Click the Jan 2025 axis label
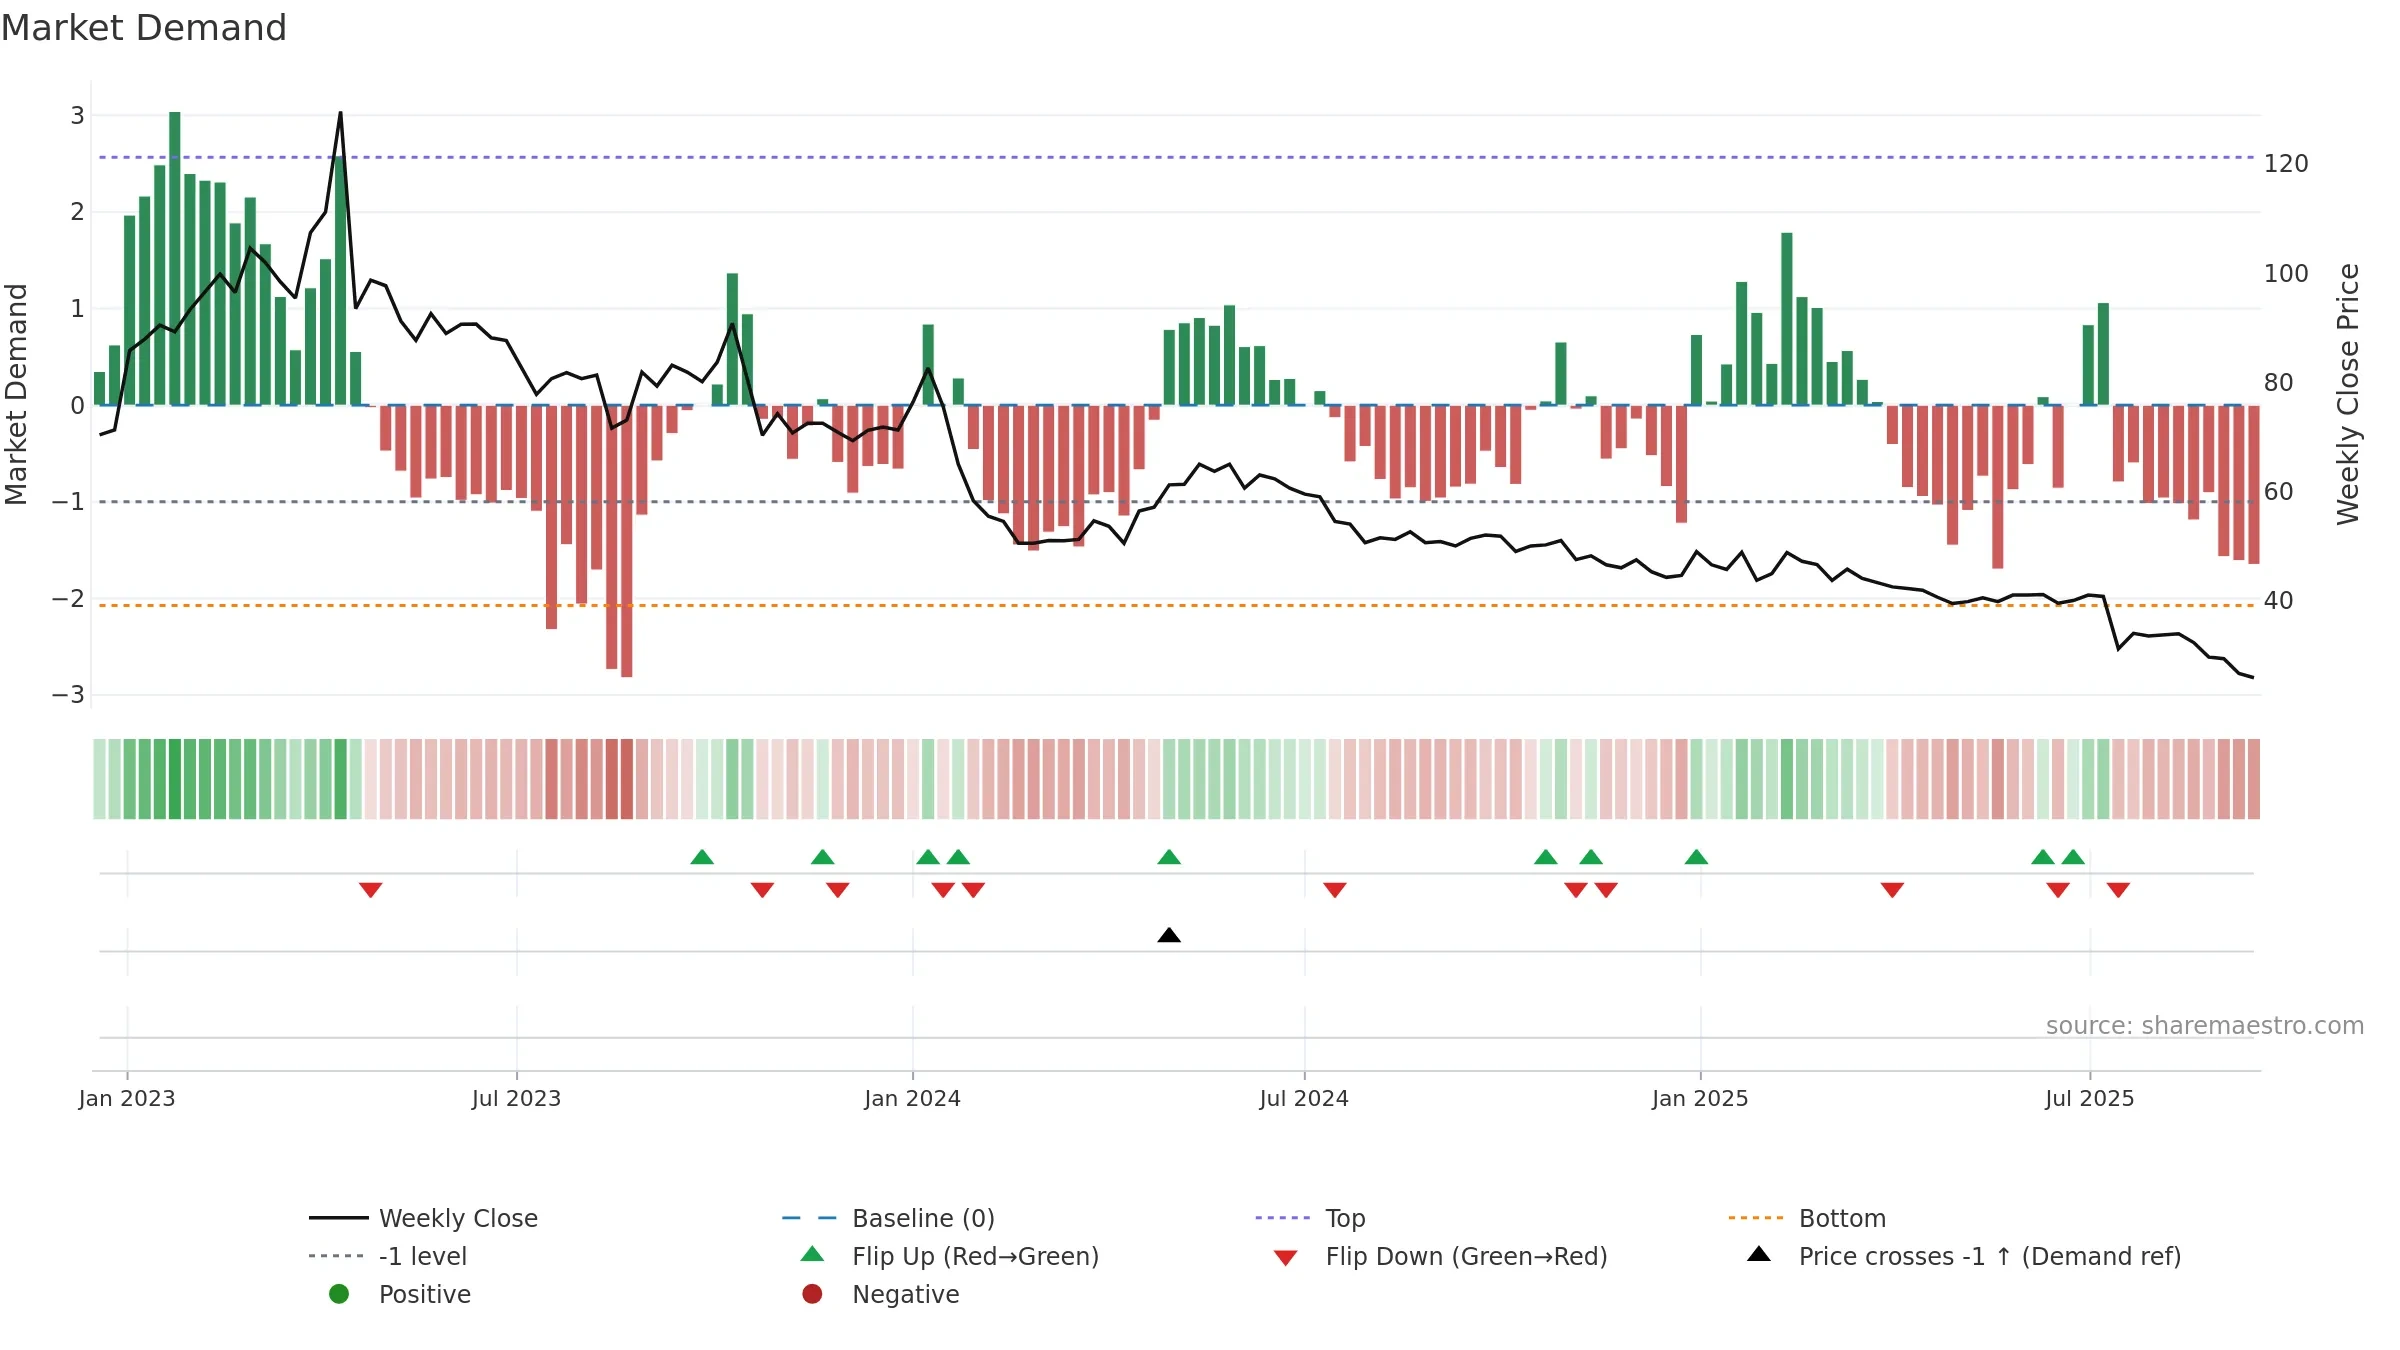This screenshot has width=2400, height=1350. pos(1700,1098)
